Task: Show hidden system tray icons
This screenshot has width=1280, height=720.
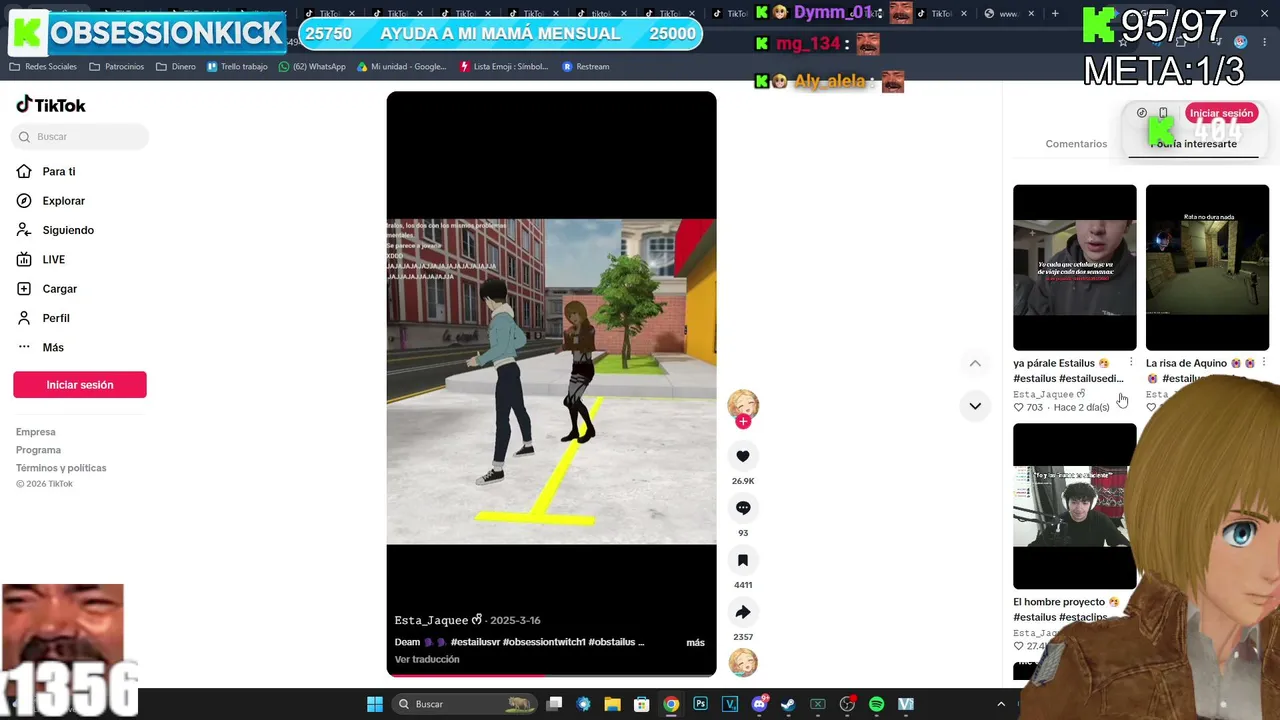Action: (1001, 704)
